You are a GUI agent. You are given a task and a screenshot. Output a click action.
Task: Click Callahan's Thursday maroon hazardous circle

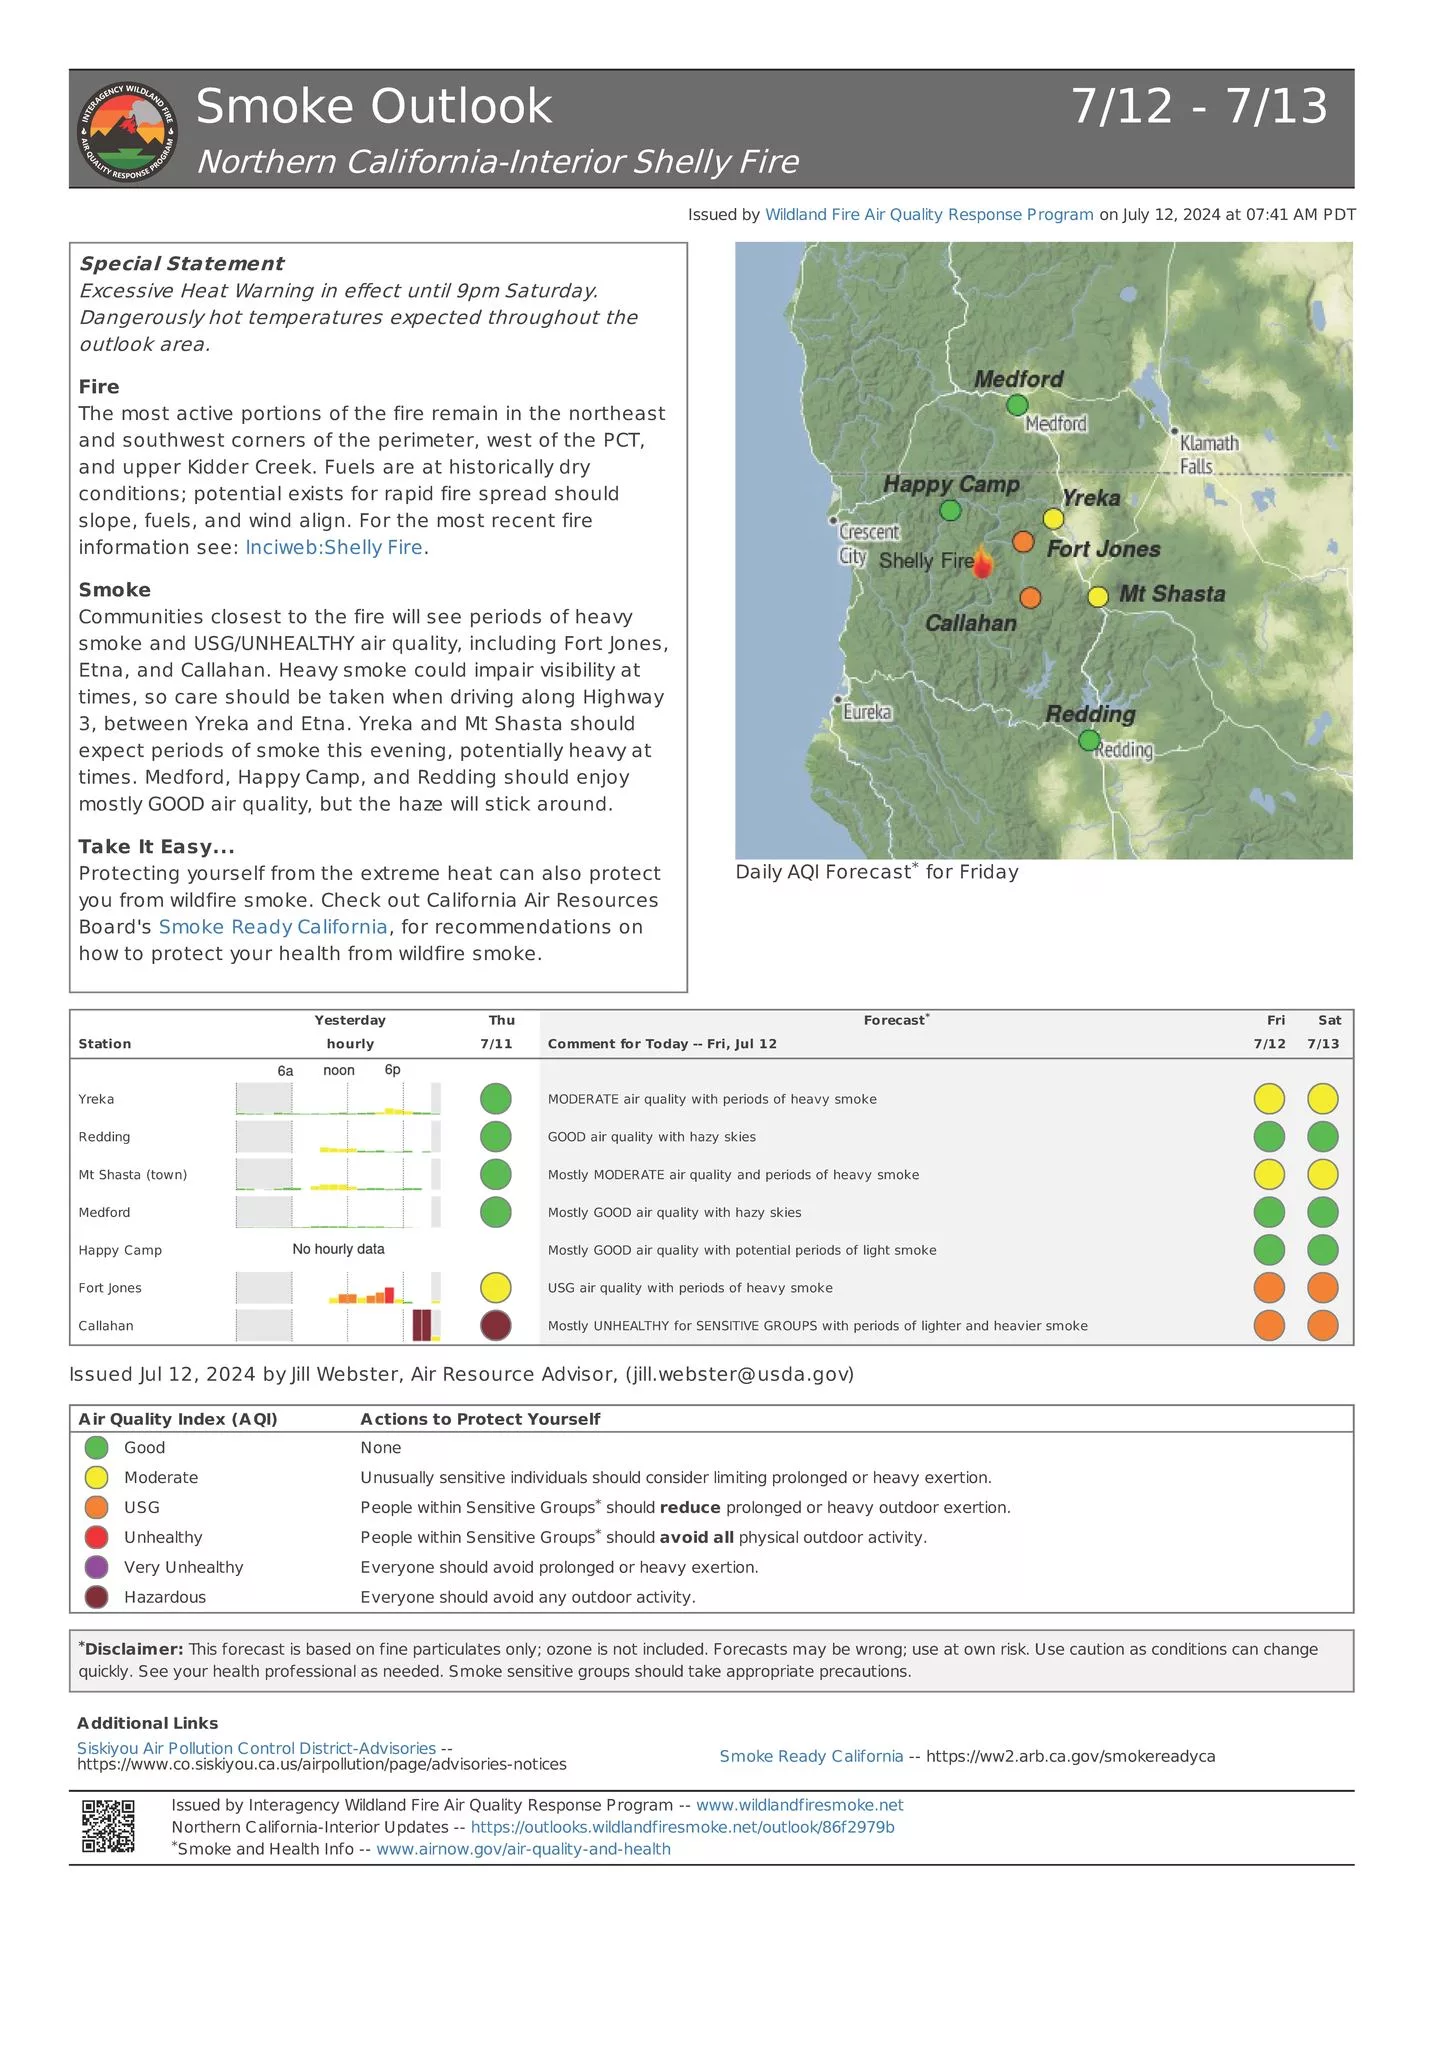click(496, 1326)
